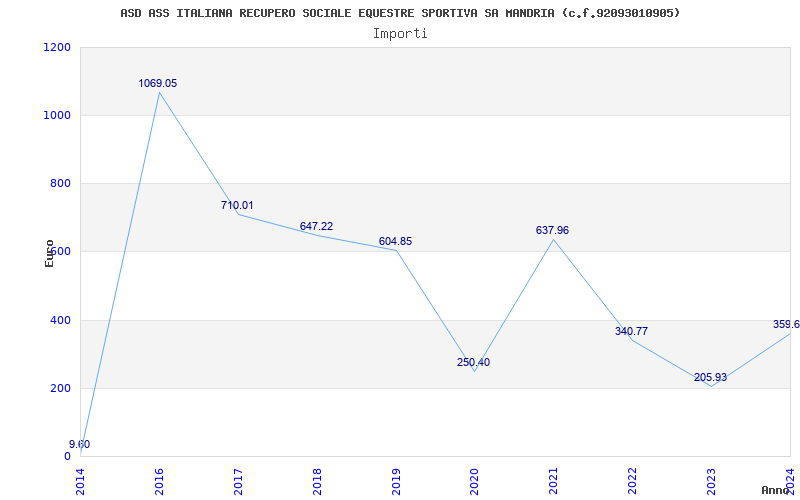Click the 1200 y-axis tick label
Image resolution: width=800 pixels, height=500 pixels.
pos(58,47)
